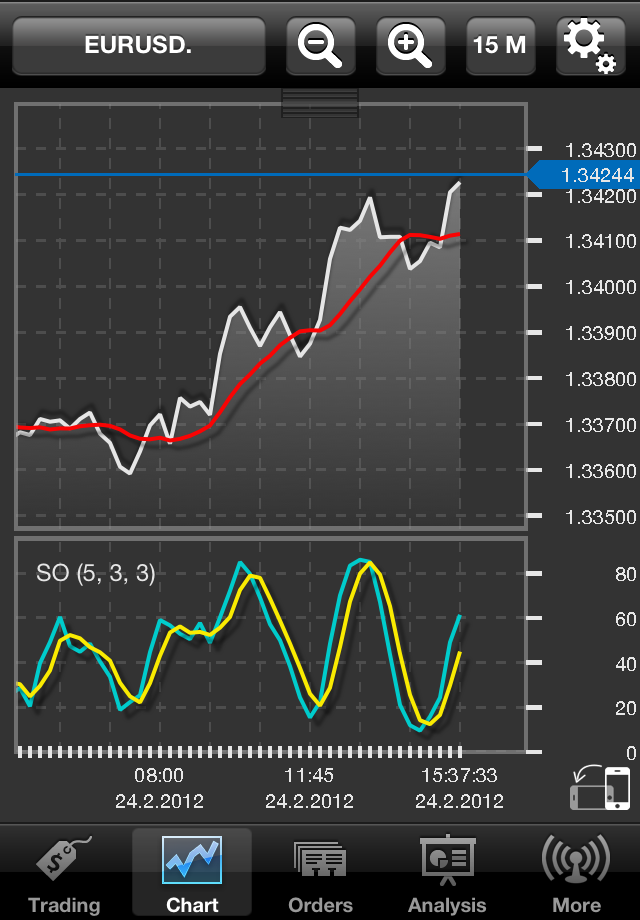Open the Trading tab
Screen dimensions: 640x920
pyautogui.click(x=64, y=874)
